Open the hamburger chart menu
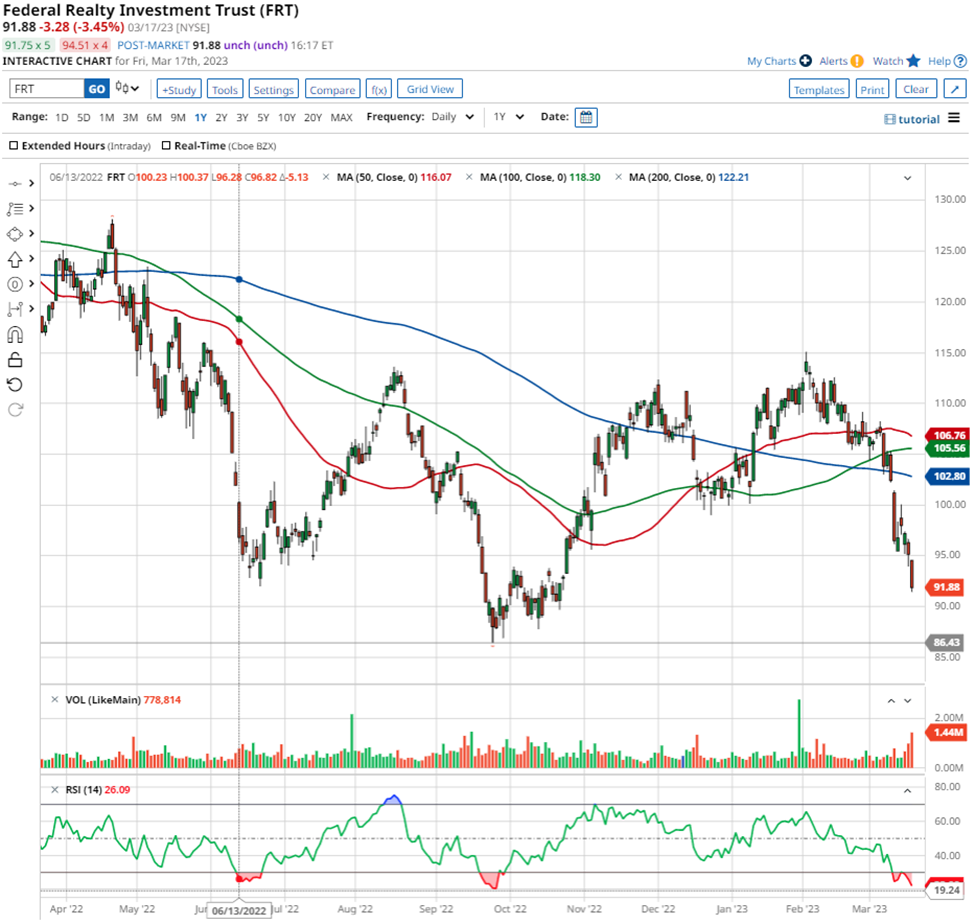 [954, 118]
